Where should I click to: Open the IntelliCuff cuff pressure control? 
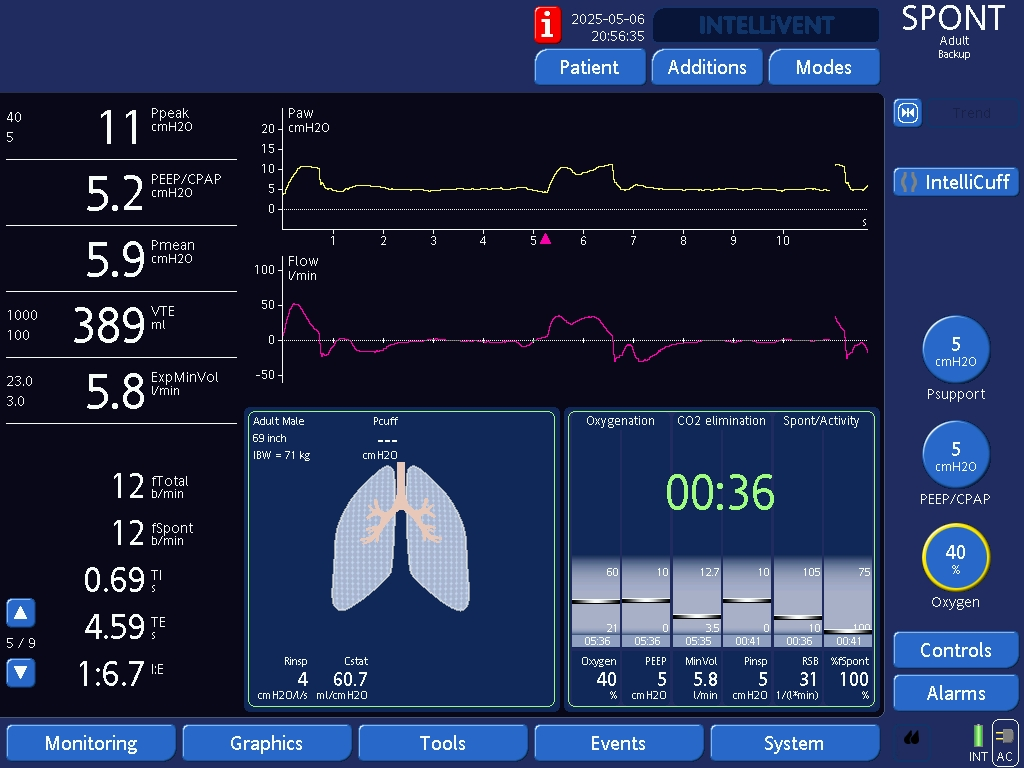[x=956, y=182]
